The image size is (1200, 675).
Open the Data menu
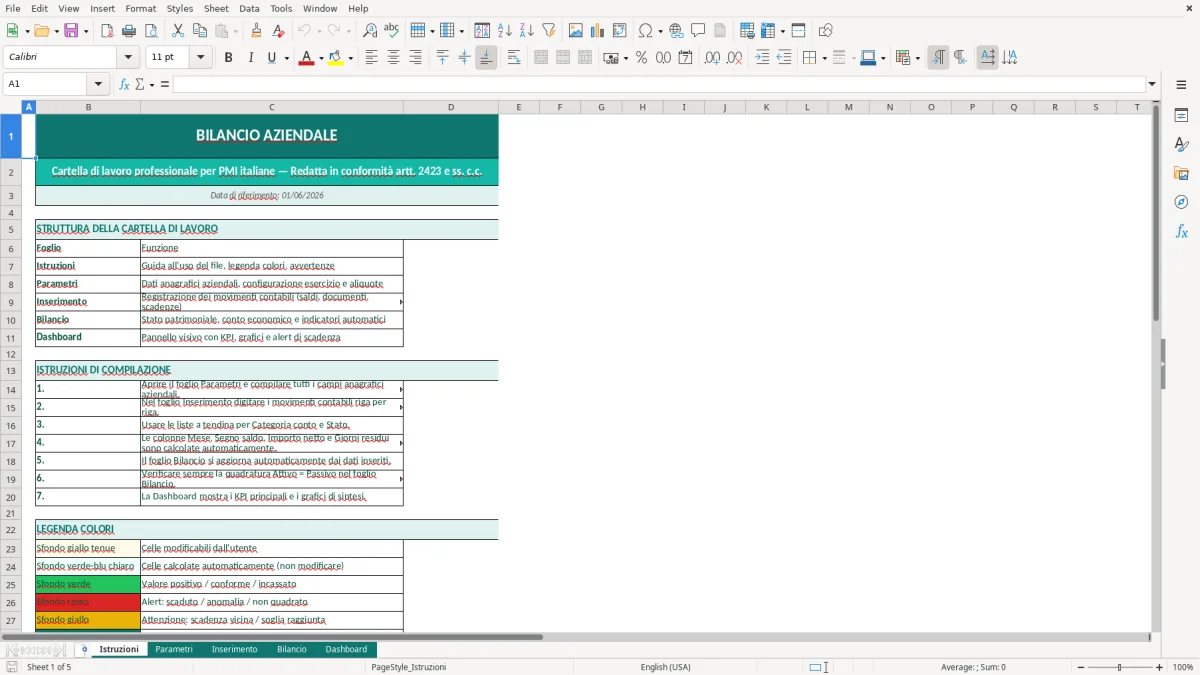click(249, 8)
